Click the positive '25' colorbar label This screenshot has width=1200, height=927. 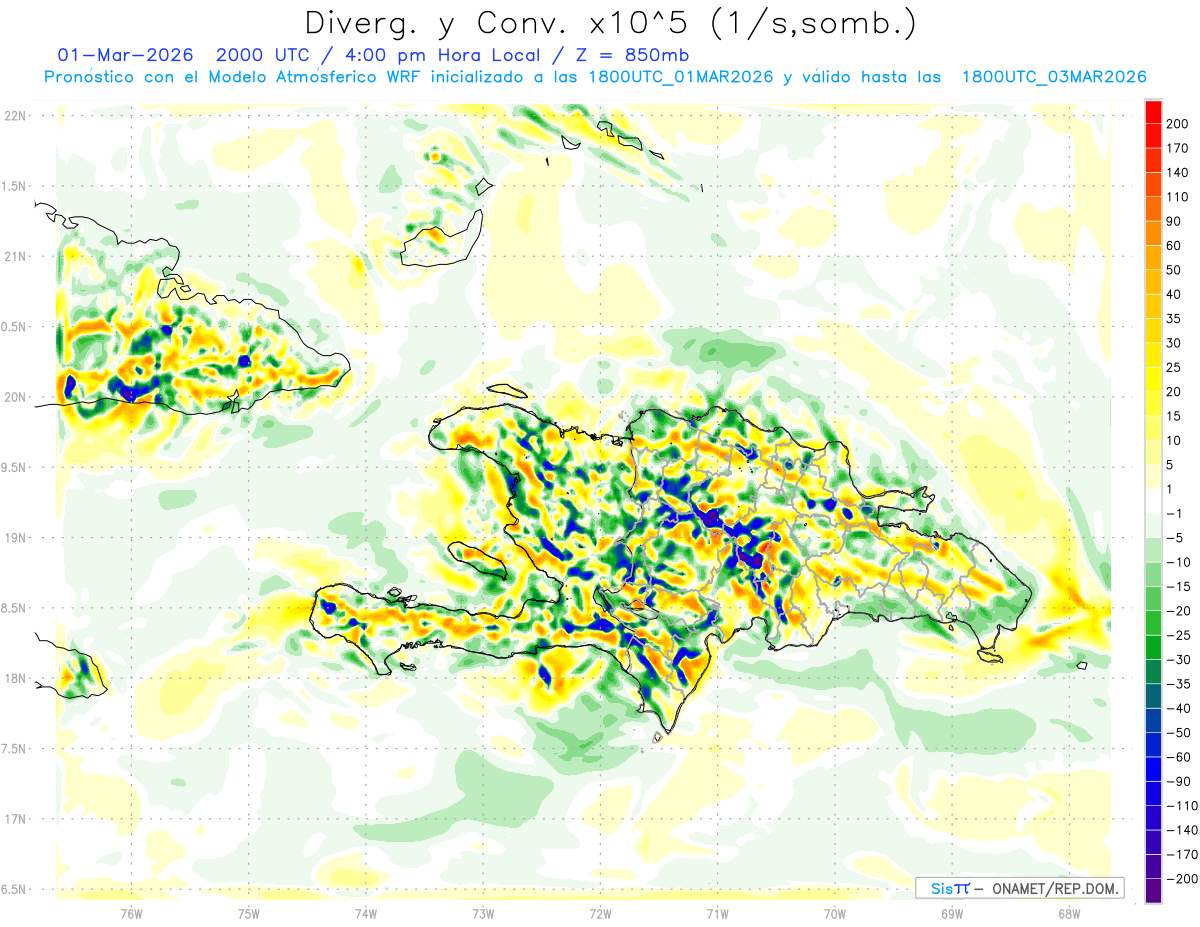pyautogui.click(x=1174, y=368)
